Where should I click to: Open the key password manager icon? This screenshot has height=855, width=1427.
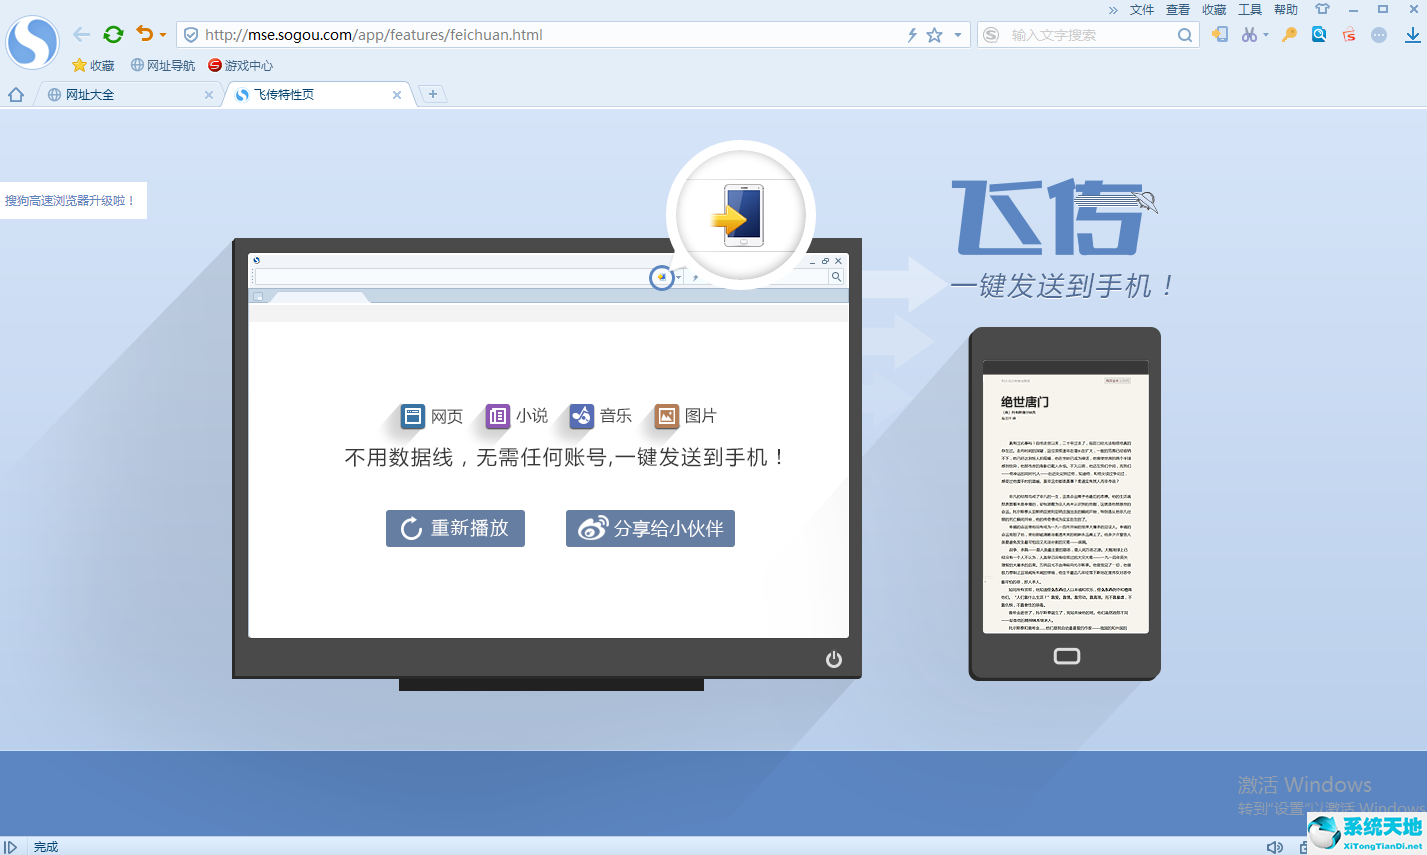click(x=1289, y=35)
